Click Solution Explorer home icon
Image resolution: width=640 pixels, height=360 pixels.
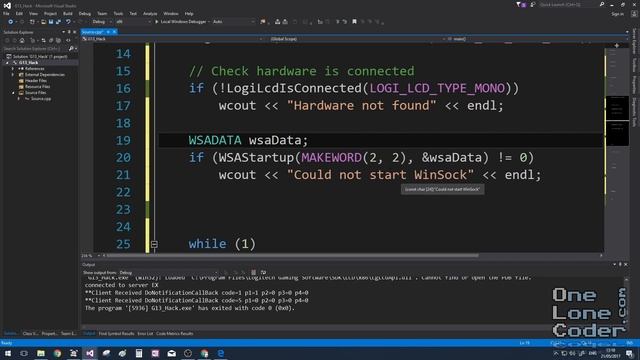(x=22, y=40)
